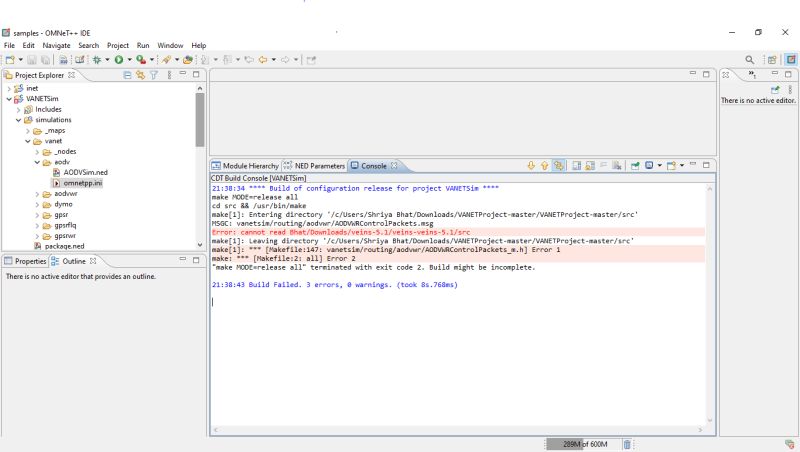Collapse the simulations folder
Image resolution: width=800 pixels, height=452 pixels.
point(18,120)
